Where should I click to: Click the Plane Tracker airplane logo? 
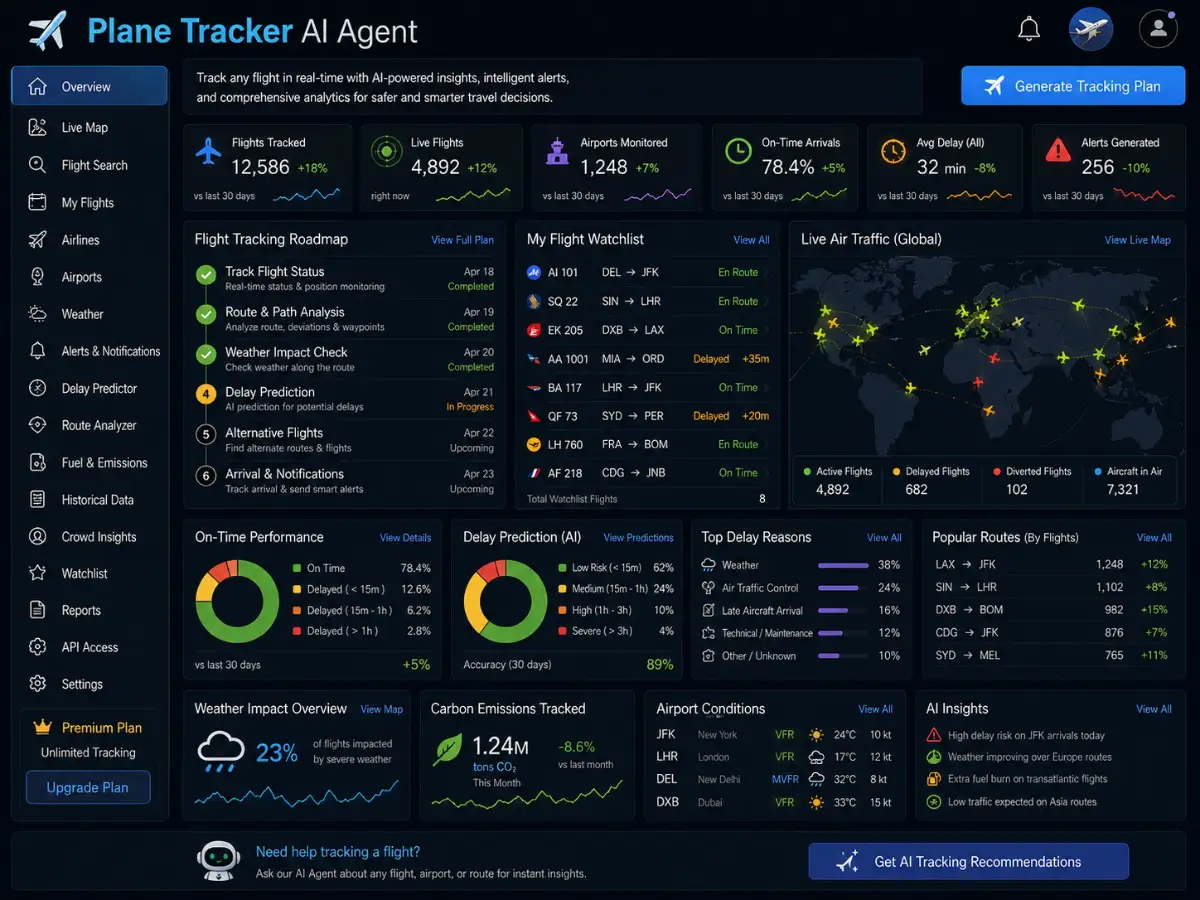click(x=47, y=30)
